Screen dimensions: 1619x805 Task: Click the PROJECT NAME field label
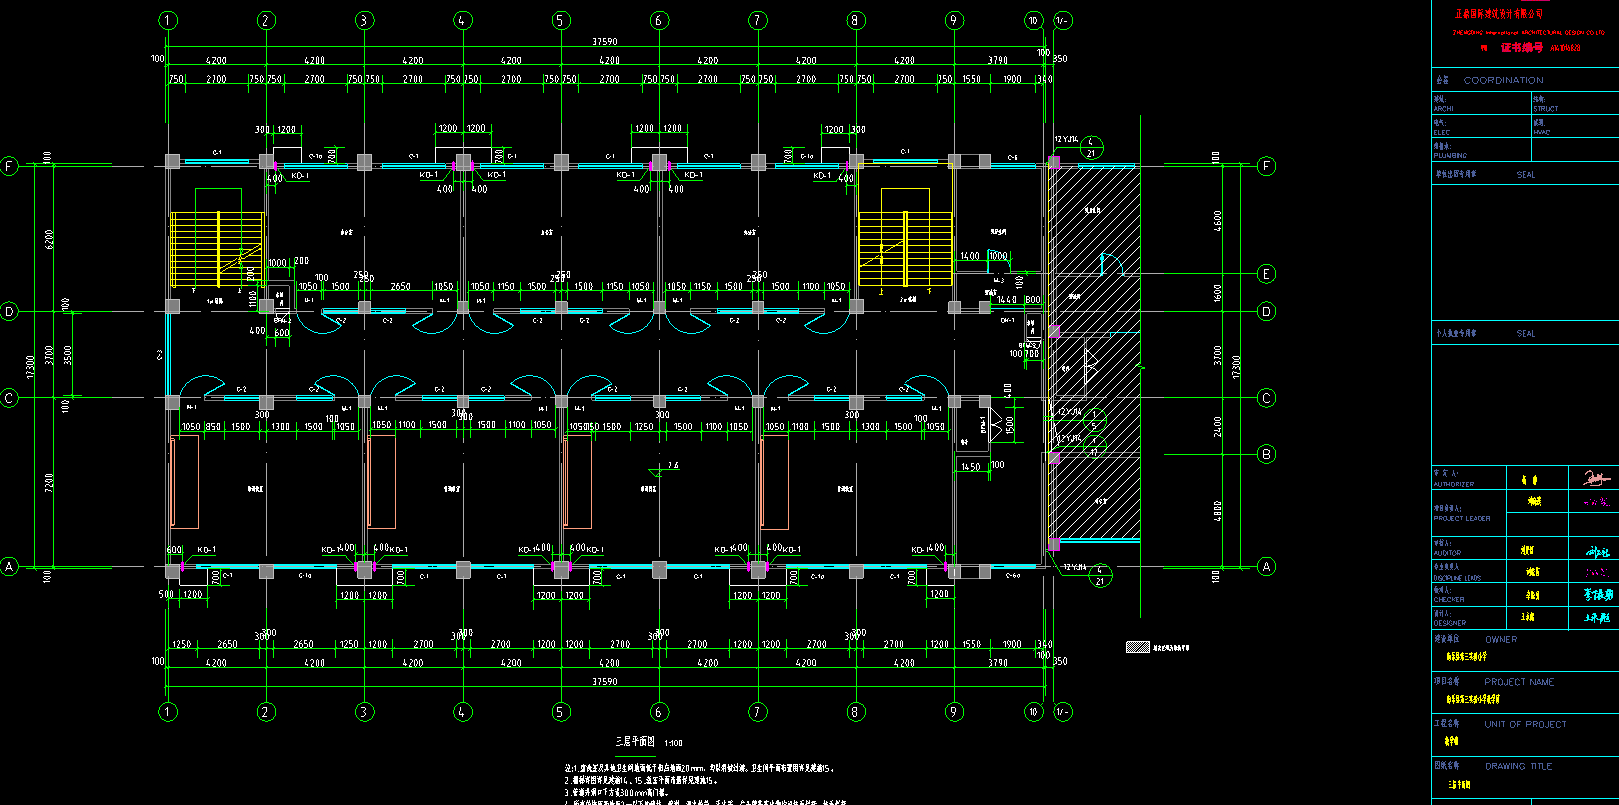pyautogui.click(x=1519, y=682)
